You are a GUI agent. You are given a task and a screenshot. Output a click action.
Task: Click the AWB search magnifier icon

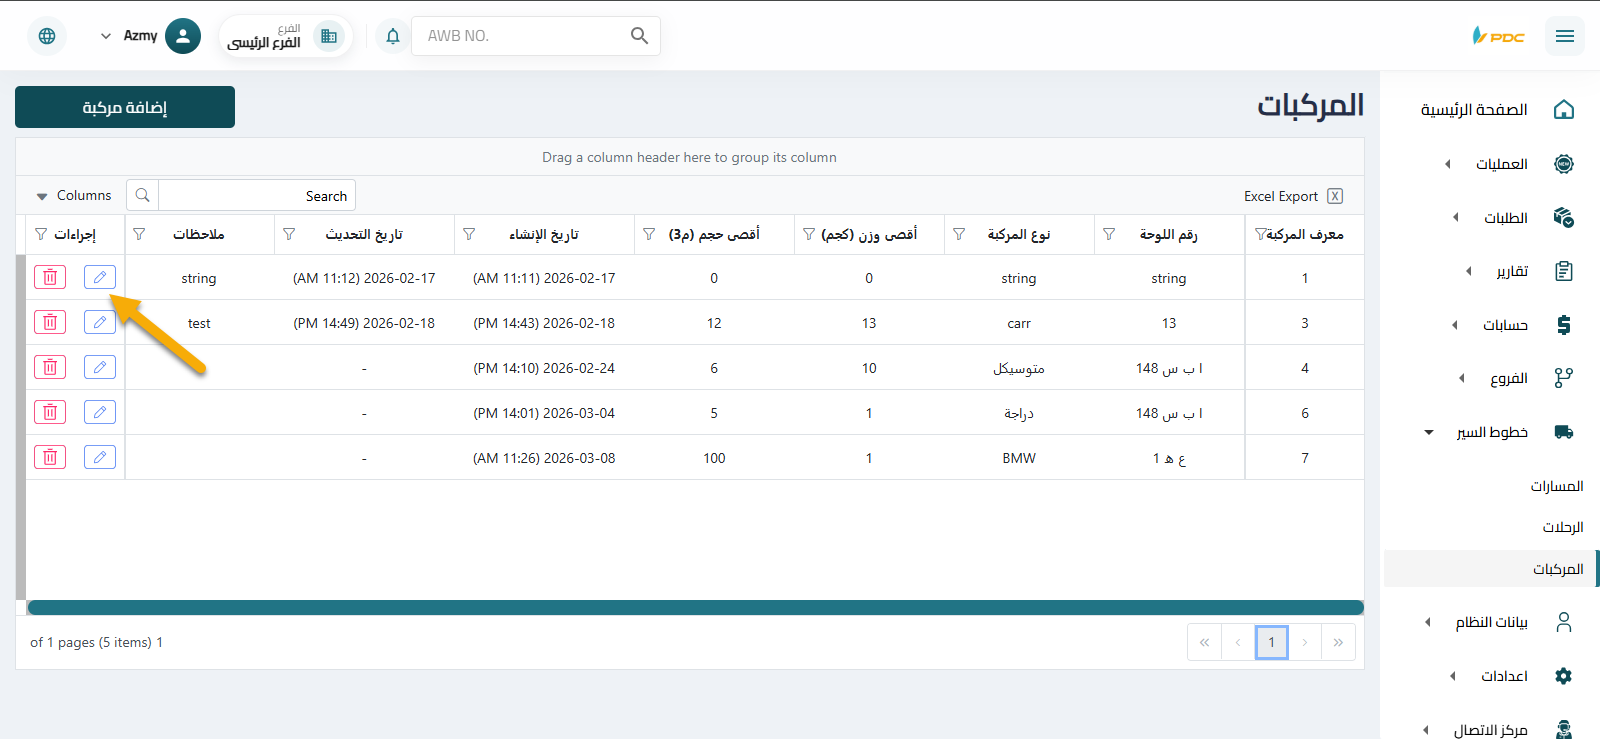pos(639,36)
